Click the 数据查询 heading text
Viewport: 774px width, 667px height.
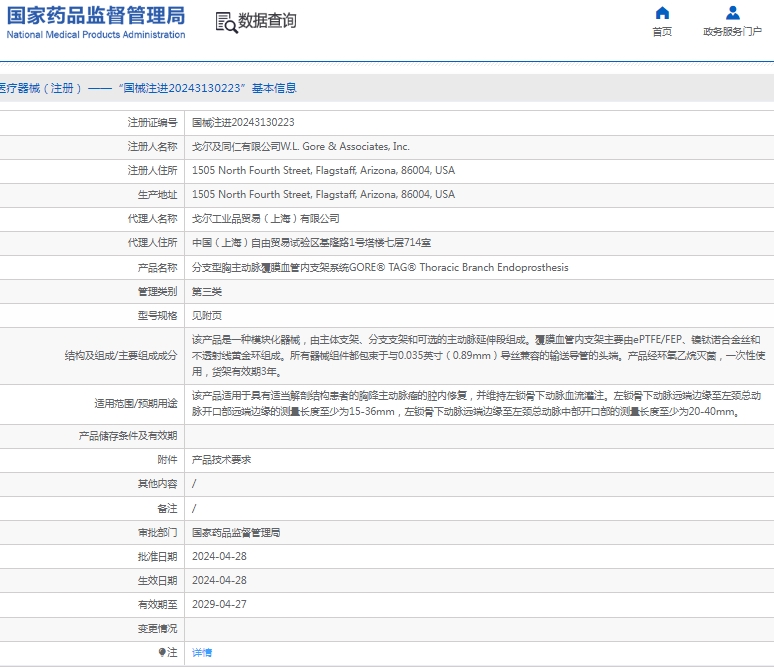pyautogui.click(x=267, y=21)
